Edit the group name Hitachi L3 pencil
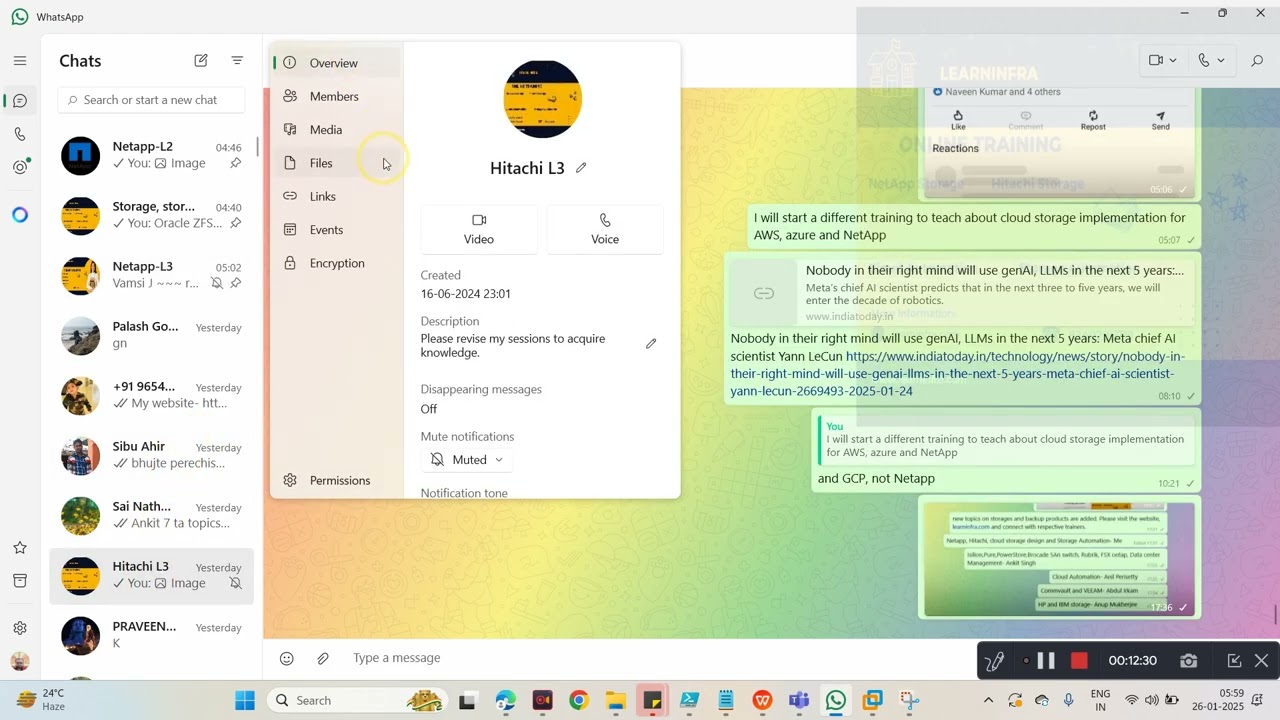This screenshot has width=1280, height=720. (x=581, y=168)
